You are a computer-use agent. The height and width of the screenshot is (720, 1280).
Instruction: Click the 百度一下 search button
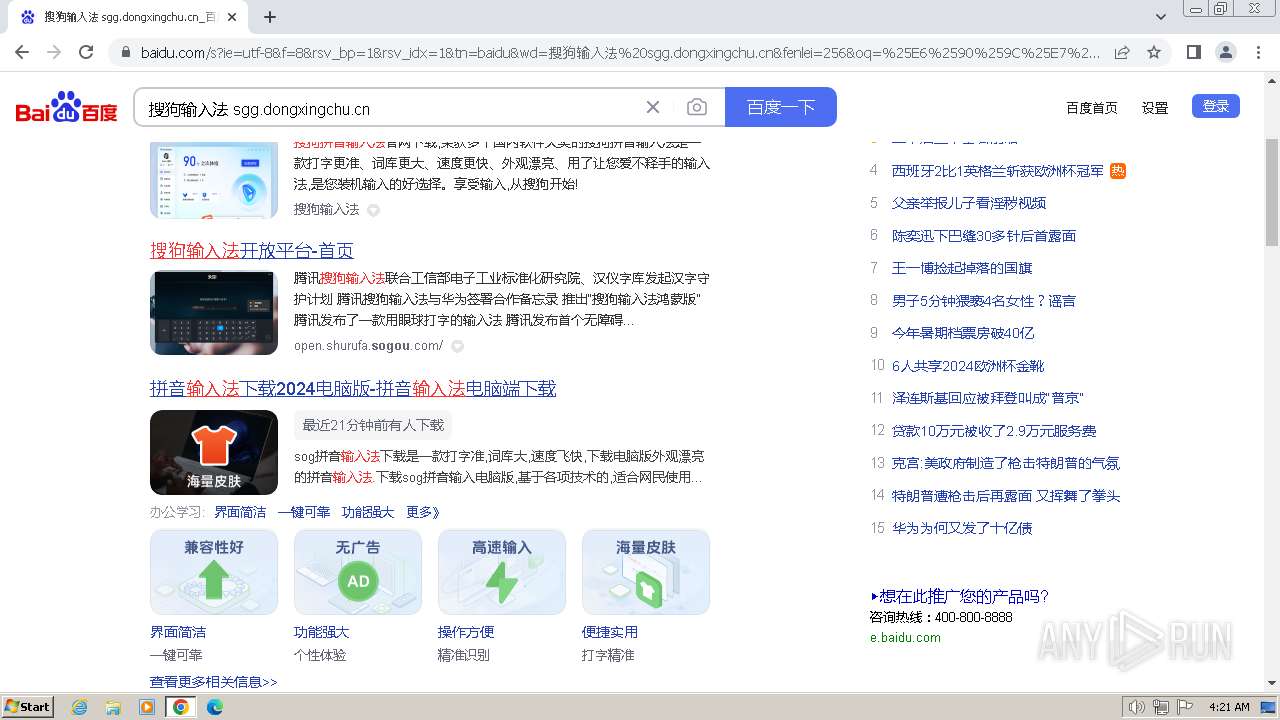(781, 107)
